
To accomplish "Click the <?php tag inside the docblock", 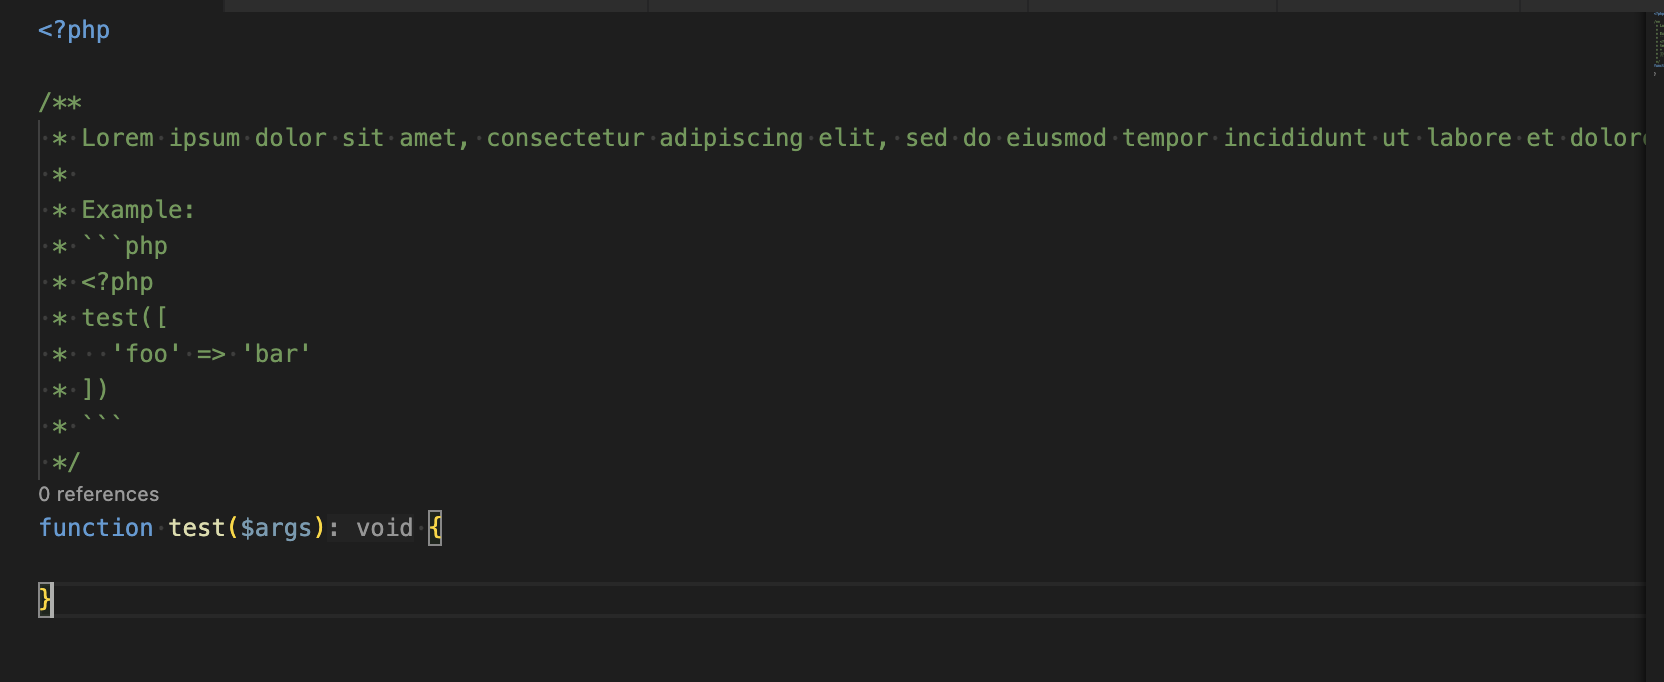I will click(x=117, y=282).
